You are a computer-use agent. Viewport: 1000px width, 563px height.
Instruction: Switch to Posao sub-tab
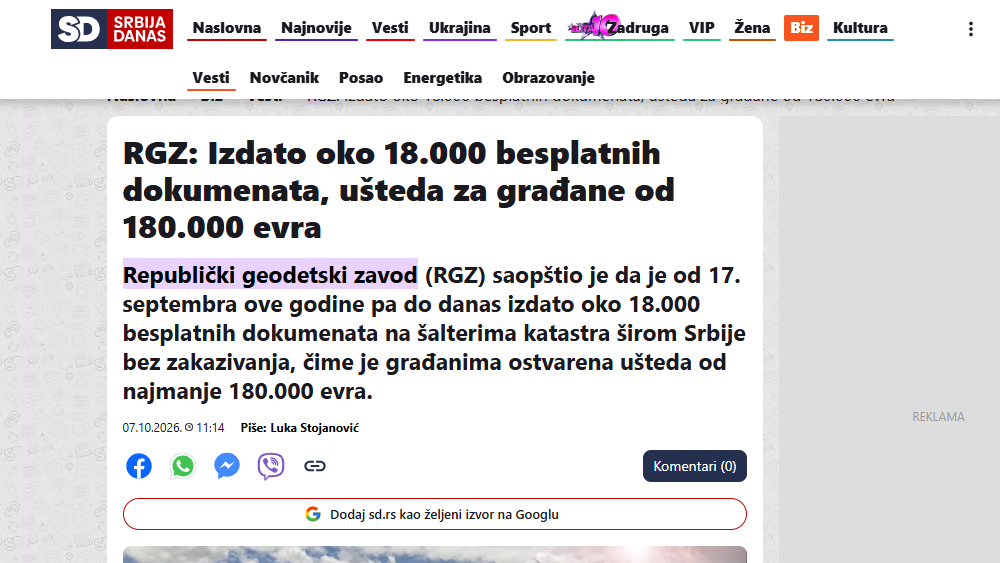point(361,78)
